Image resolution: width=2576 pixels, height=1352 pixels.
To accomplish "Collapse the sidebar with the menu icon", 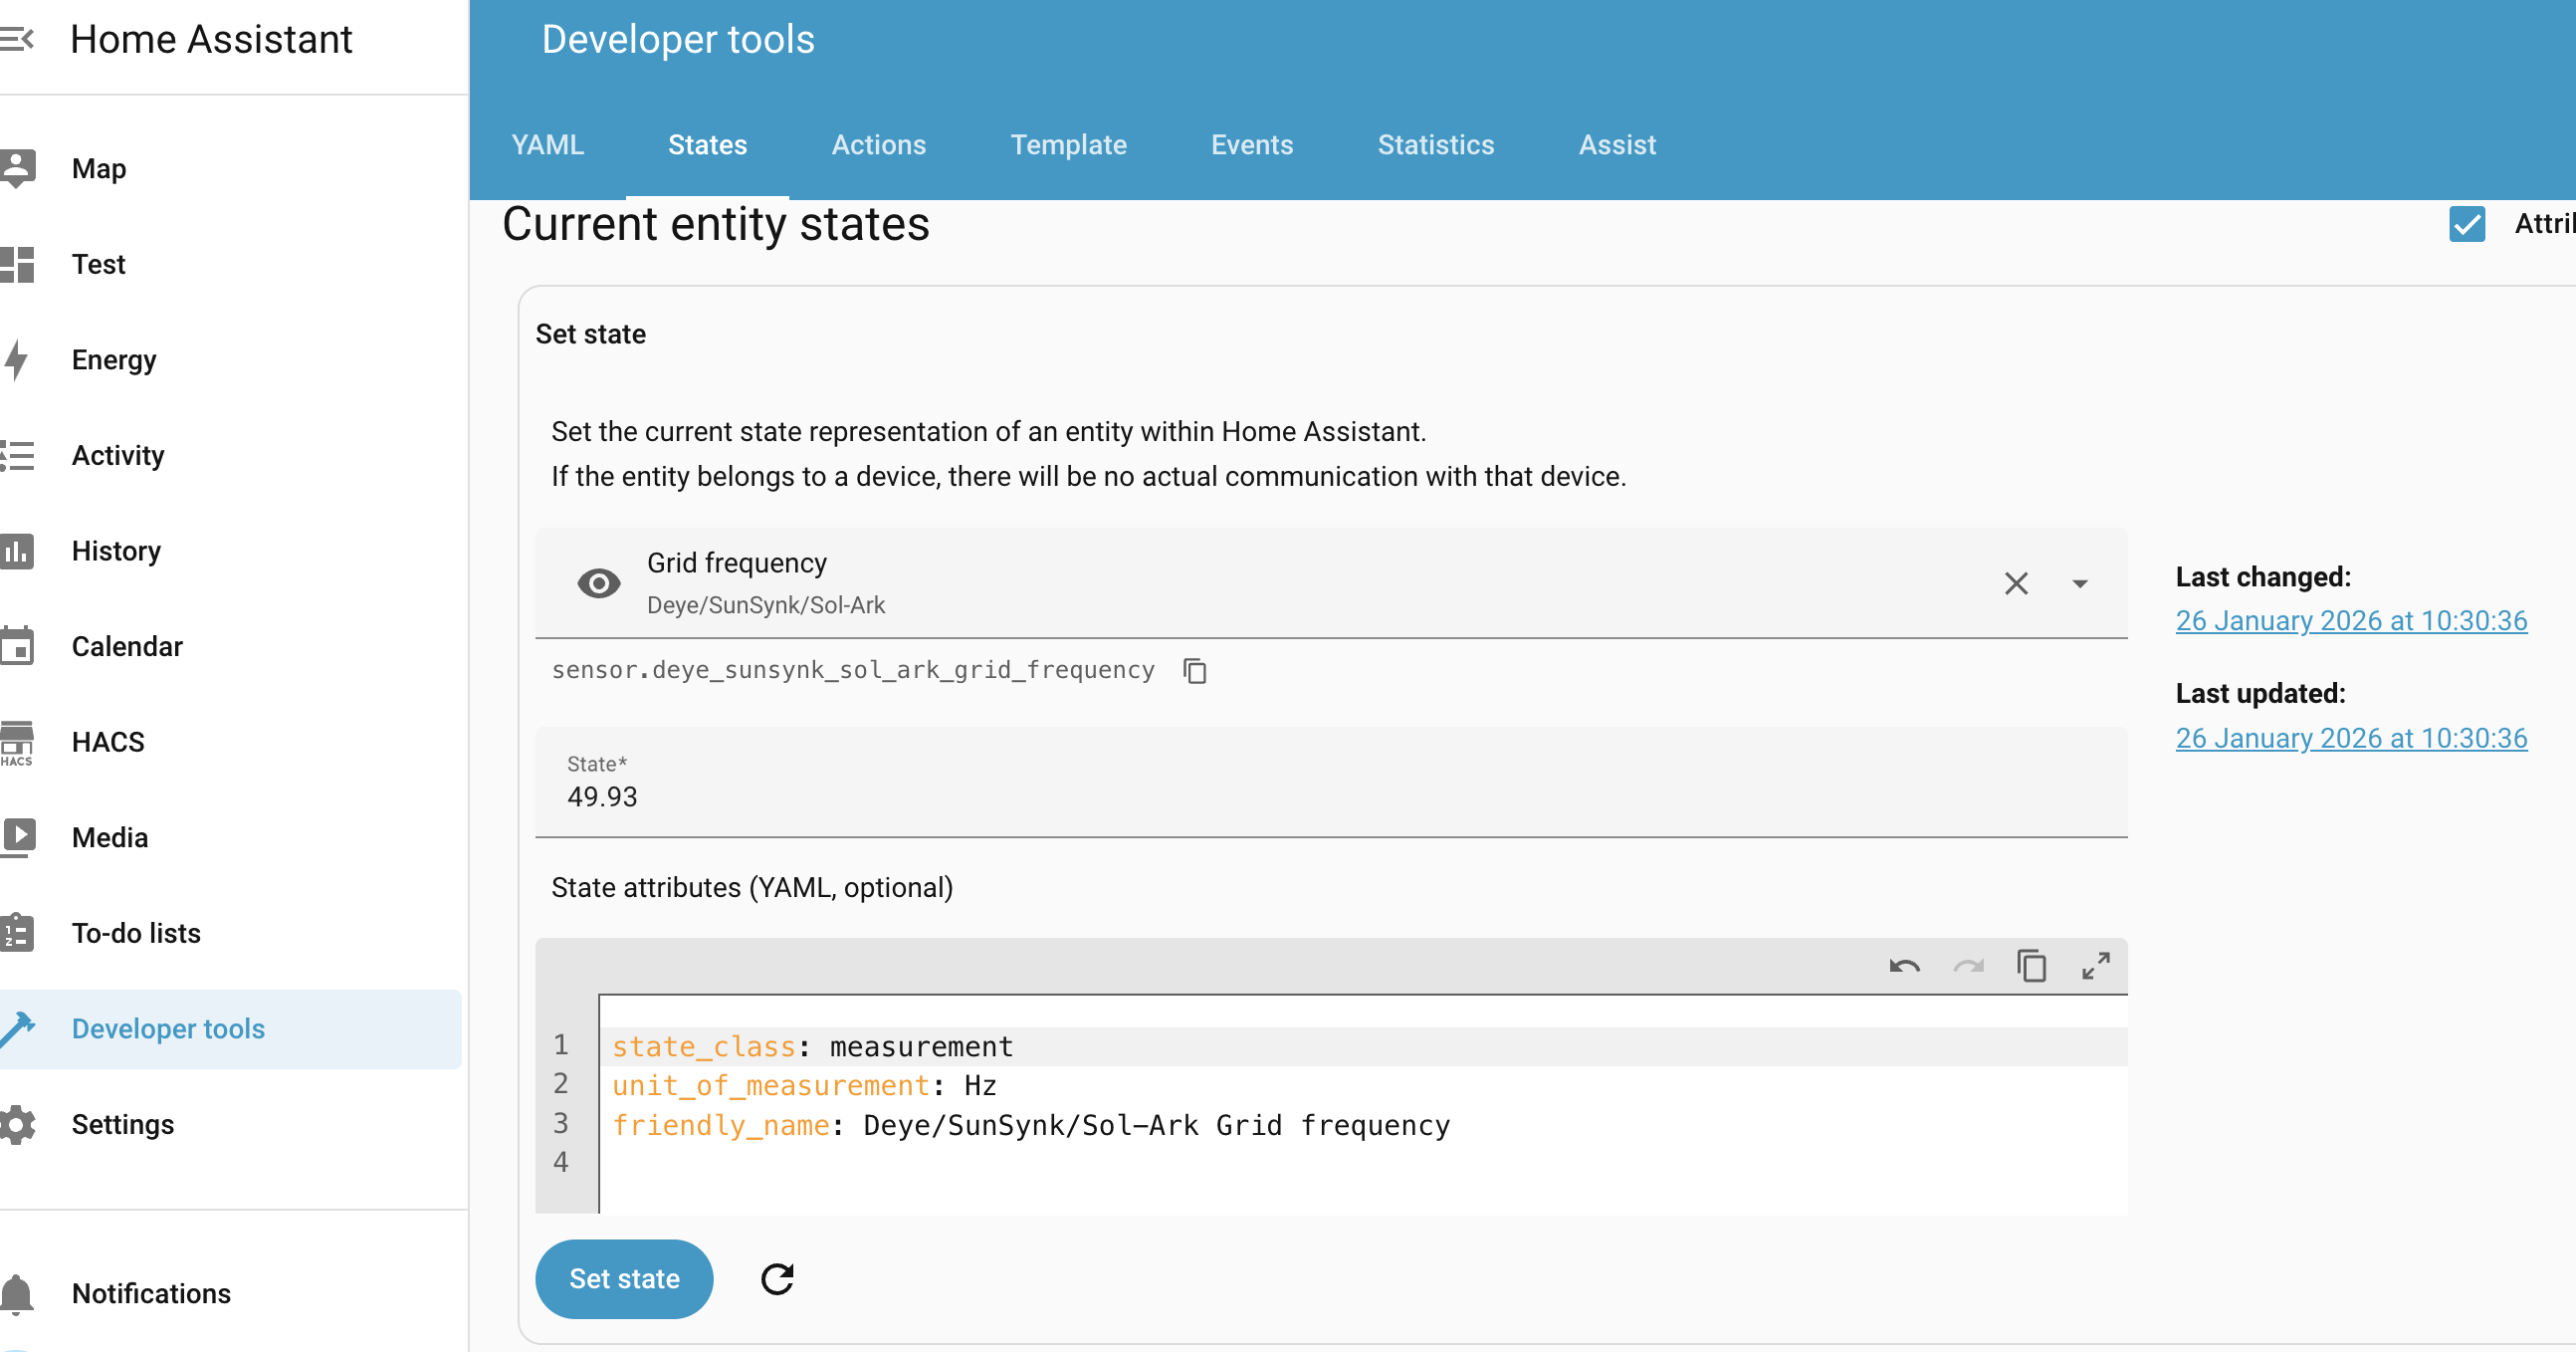I will point(17,39).
